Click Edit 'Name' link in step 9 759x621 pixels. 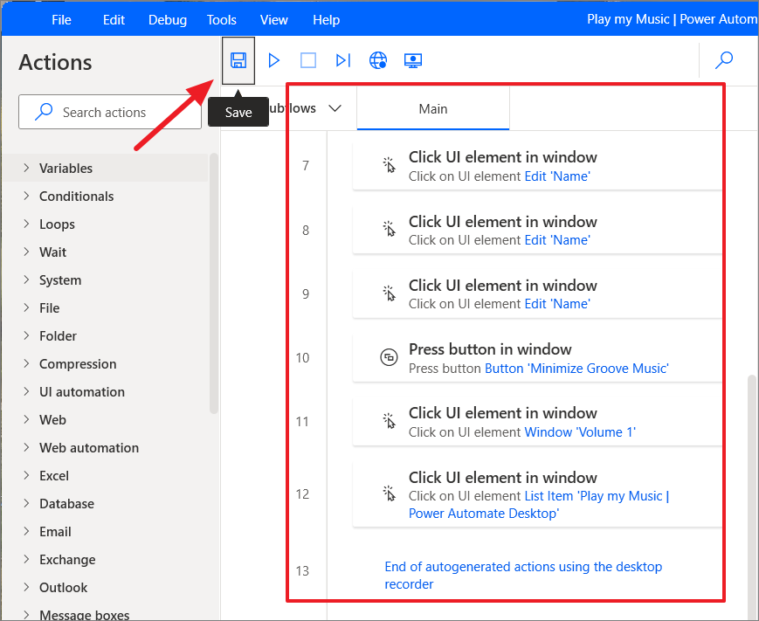click(558, 304)
